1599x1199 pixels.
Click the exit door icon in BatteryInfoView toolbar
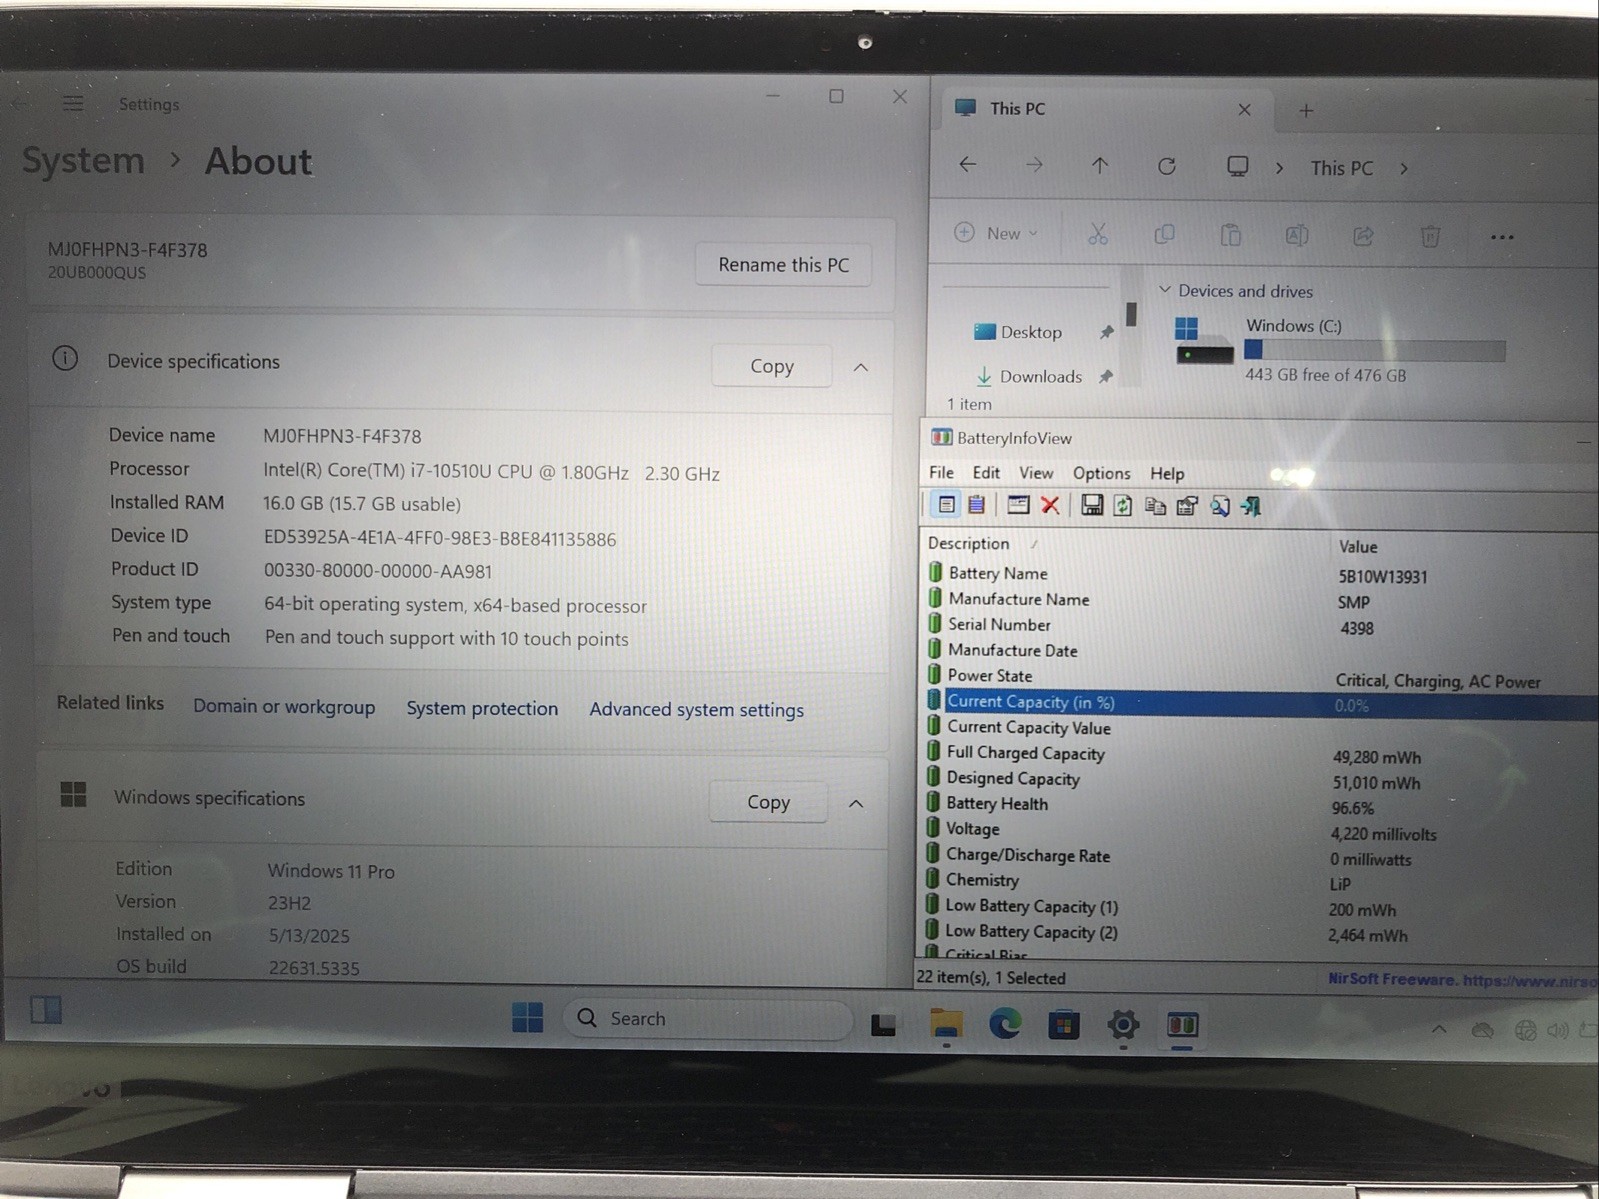coord(1251,506)
